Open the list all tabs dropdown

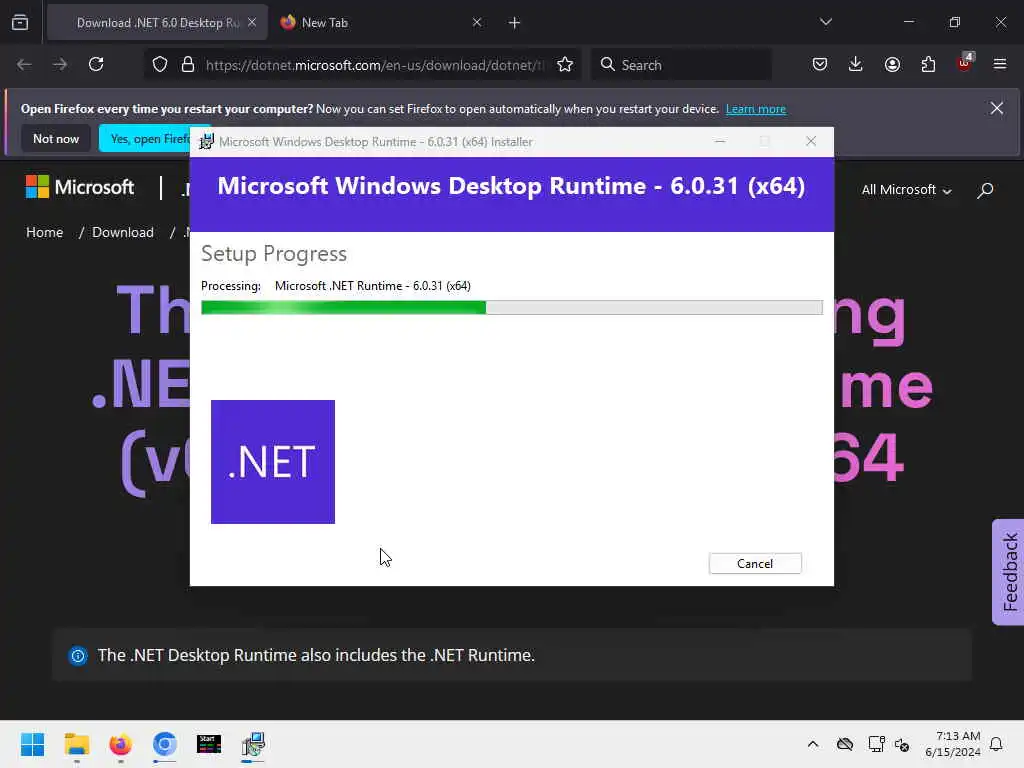tap(825, 22)
